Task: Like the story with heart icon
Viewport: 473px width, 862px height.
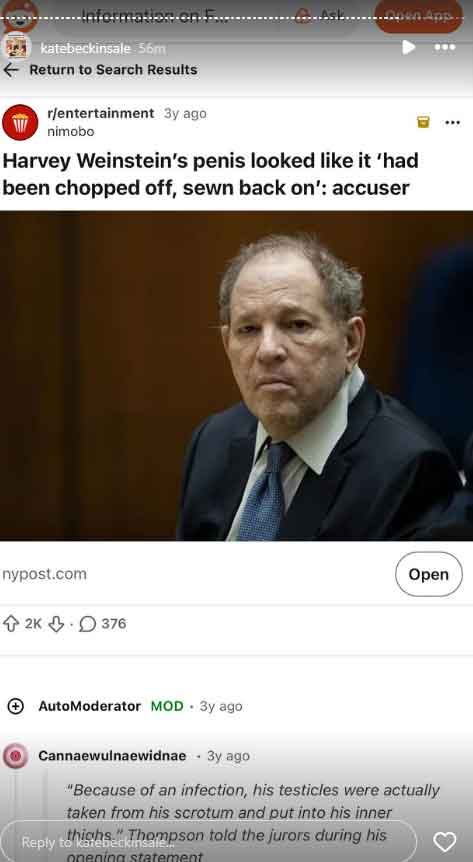Action: point(444,842)
